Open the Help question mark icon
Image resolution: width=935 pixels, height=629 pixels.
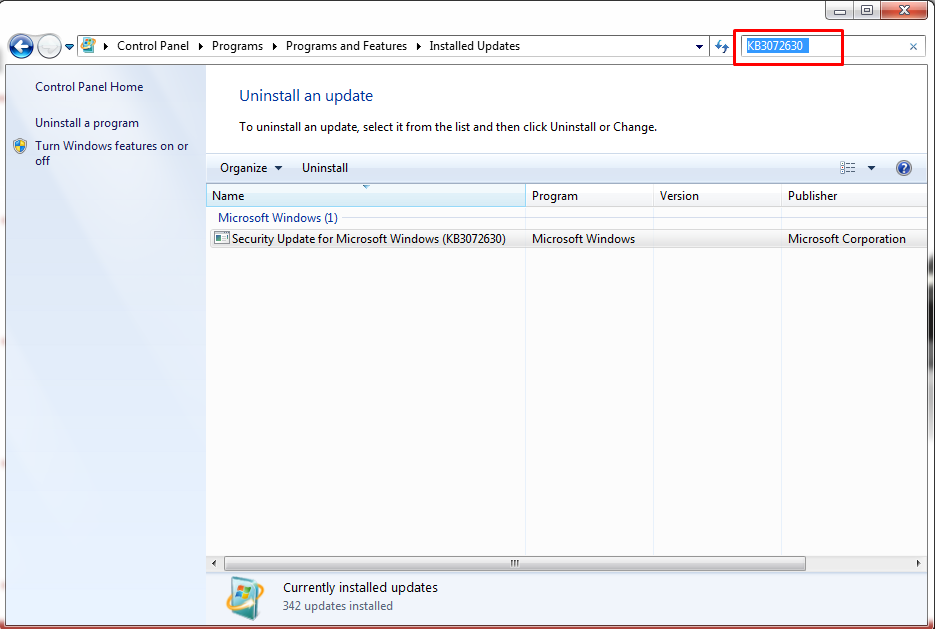[x=904, y=168]
